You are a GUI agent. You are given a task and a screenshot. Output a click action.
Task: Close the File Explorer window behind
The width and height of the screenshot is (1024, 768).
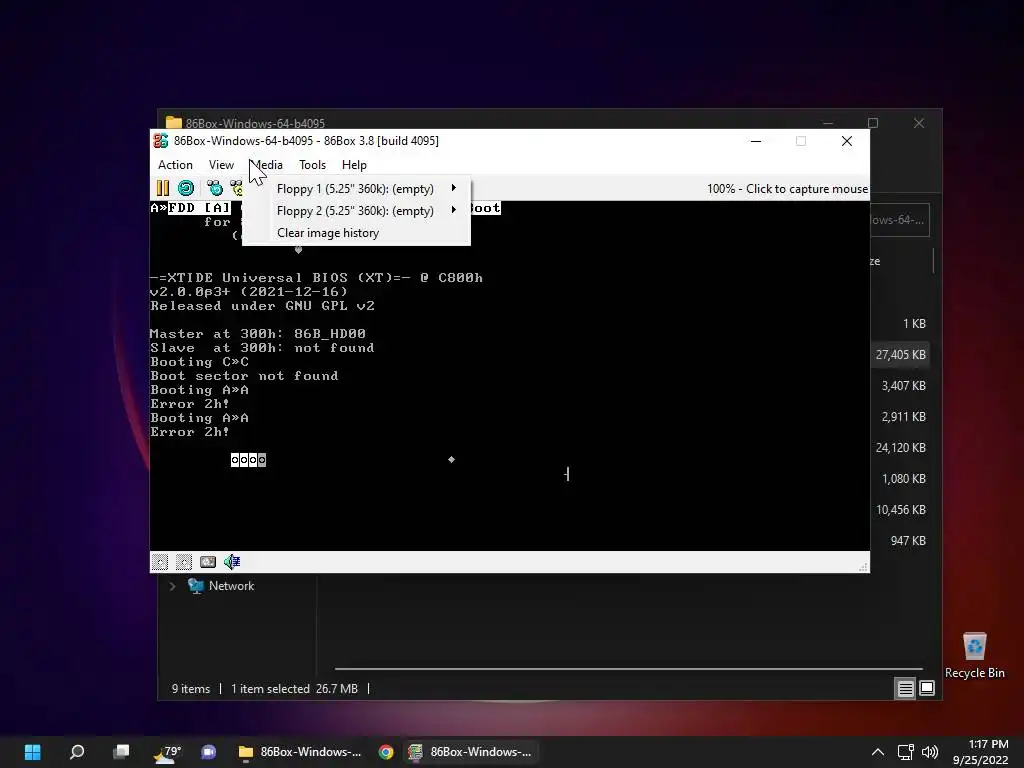pos(919,123)
